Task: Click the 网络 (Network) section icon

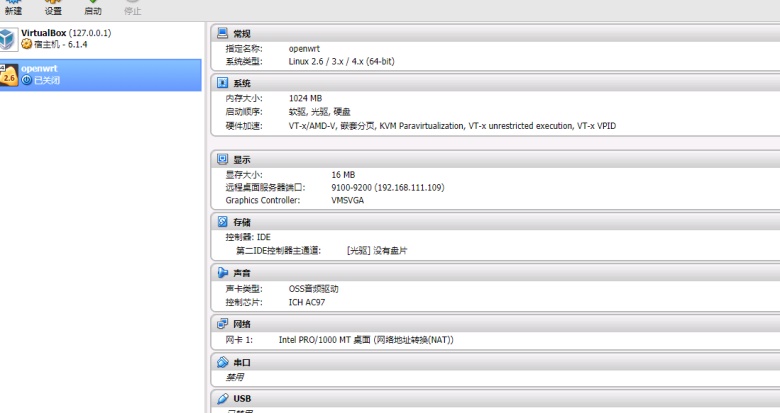Action: [222, 324]
